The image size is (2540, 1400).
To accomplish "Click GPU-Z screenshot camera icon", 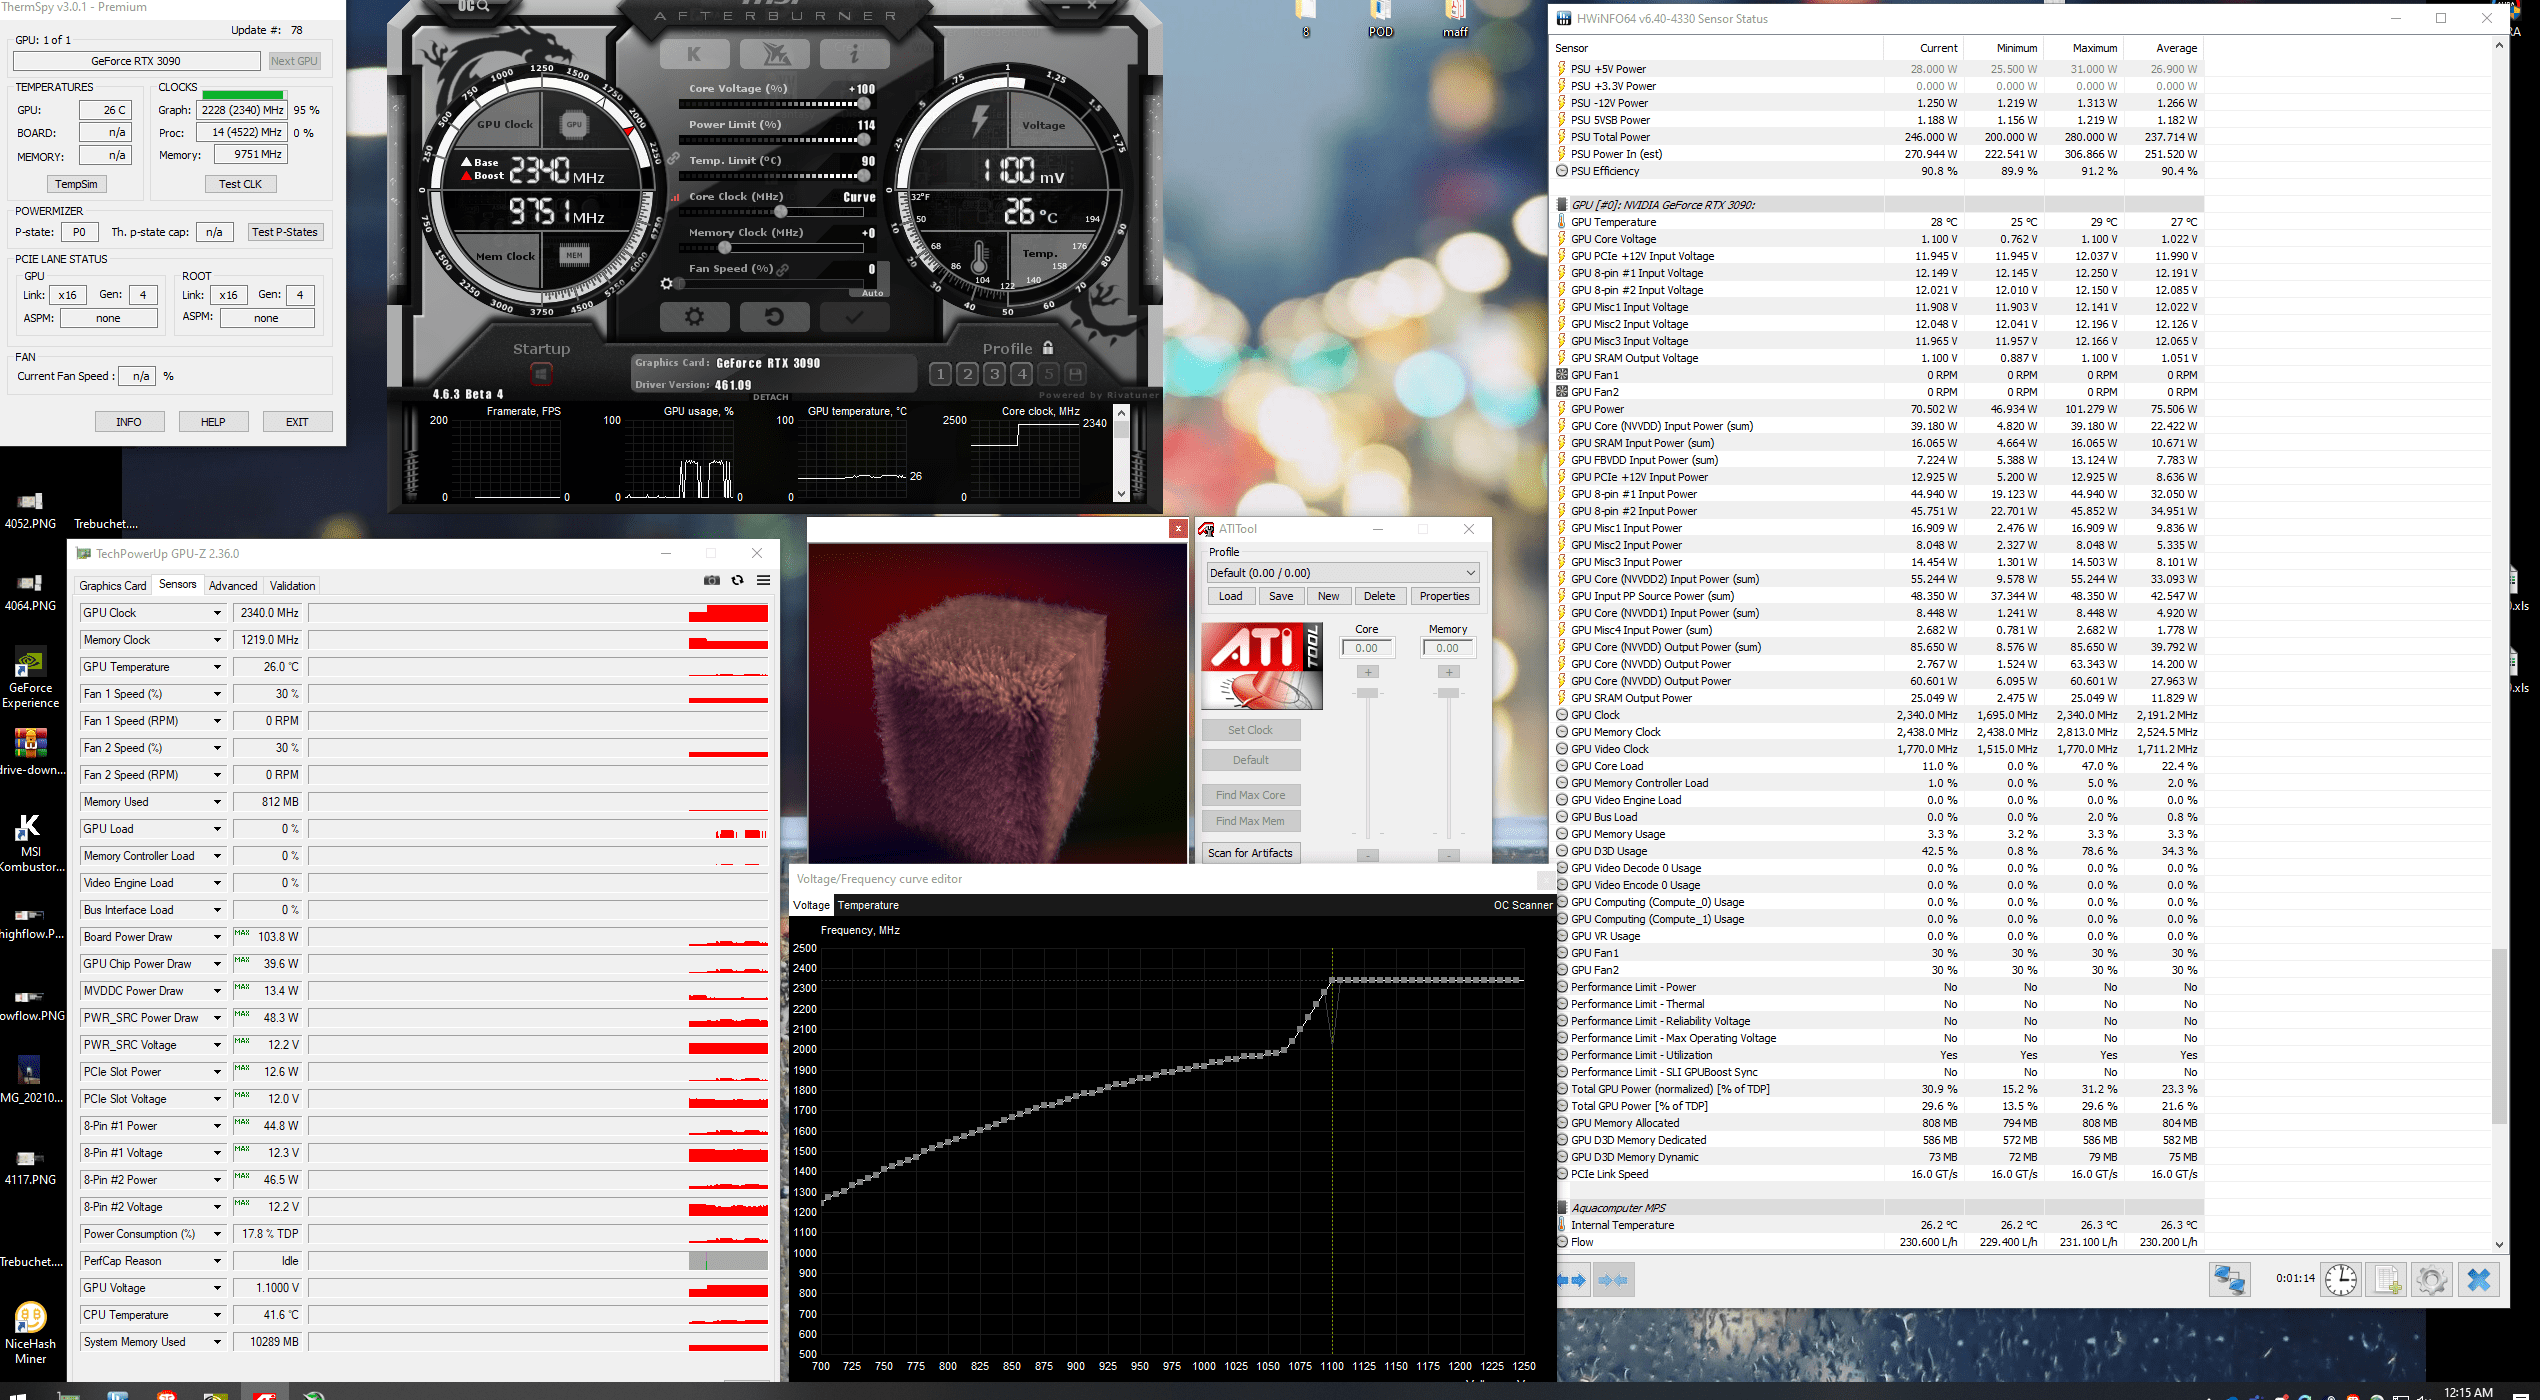I will [711, 580].
